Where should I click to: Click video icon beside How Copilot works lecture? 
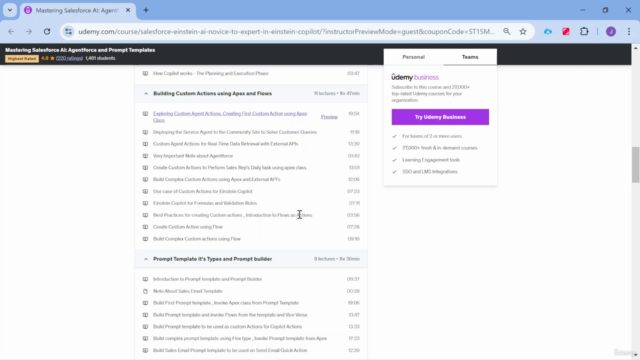pos(145,73)
